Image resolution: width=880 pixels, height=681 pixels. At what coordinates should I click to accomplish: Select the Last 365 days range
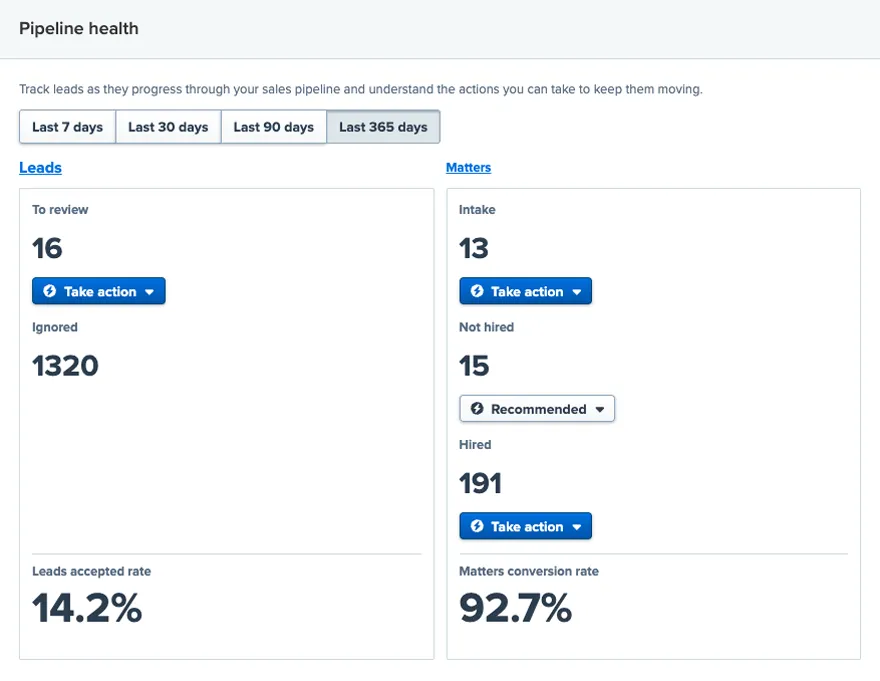(x=383, y=127)
